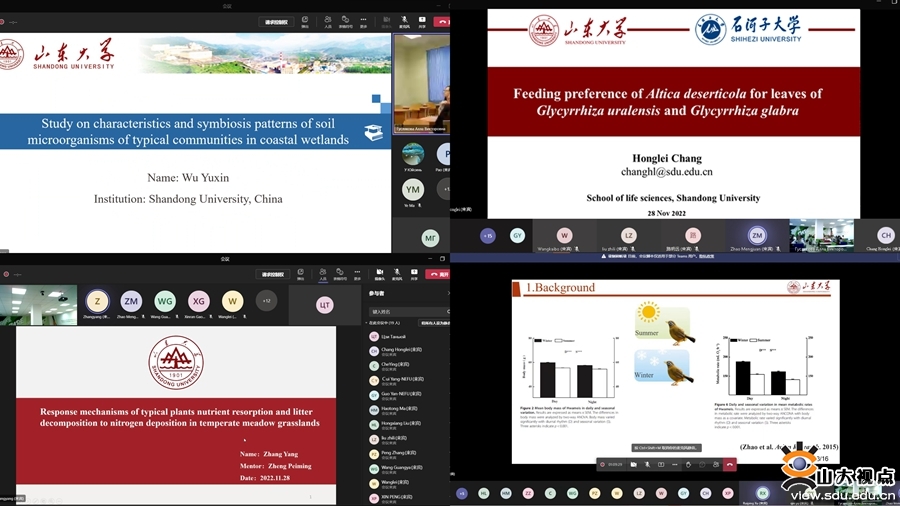Open more options in bottom-right floating bar
The height and width of the screenshot is (506, 900).
(x=674, y=465)
